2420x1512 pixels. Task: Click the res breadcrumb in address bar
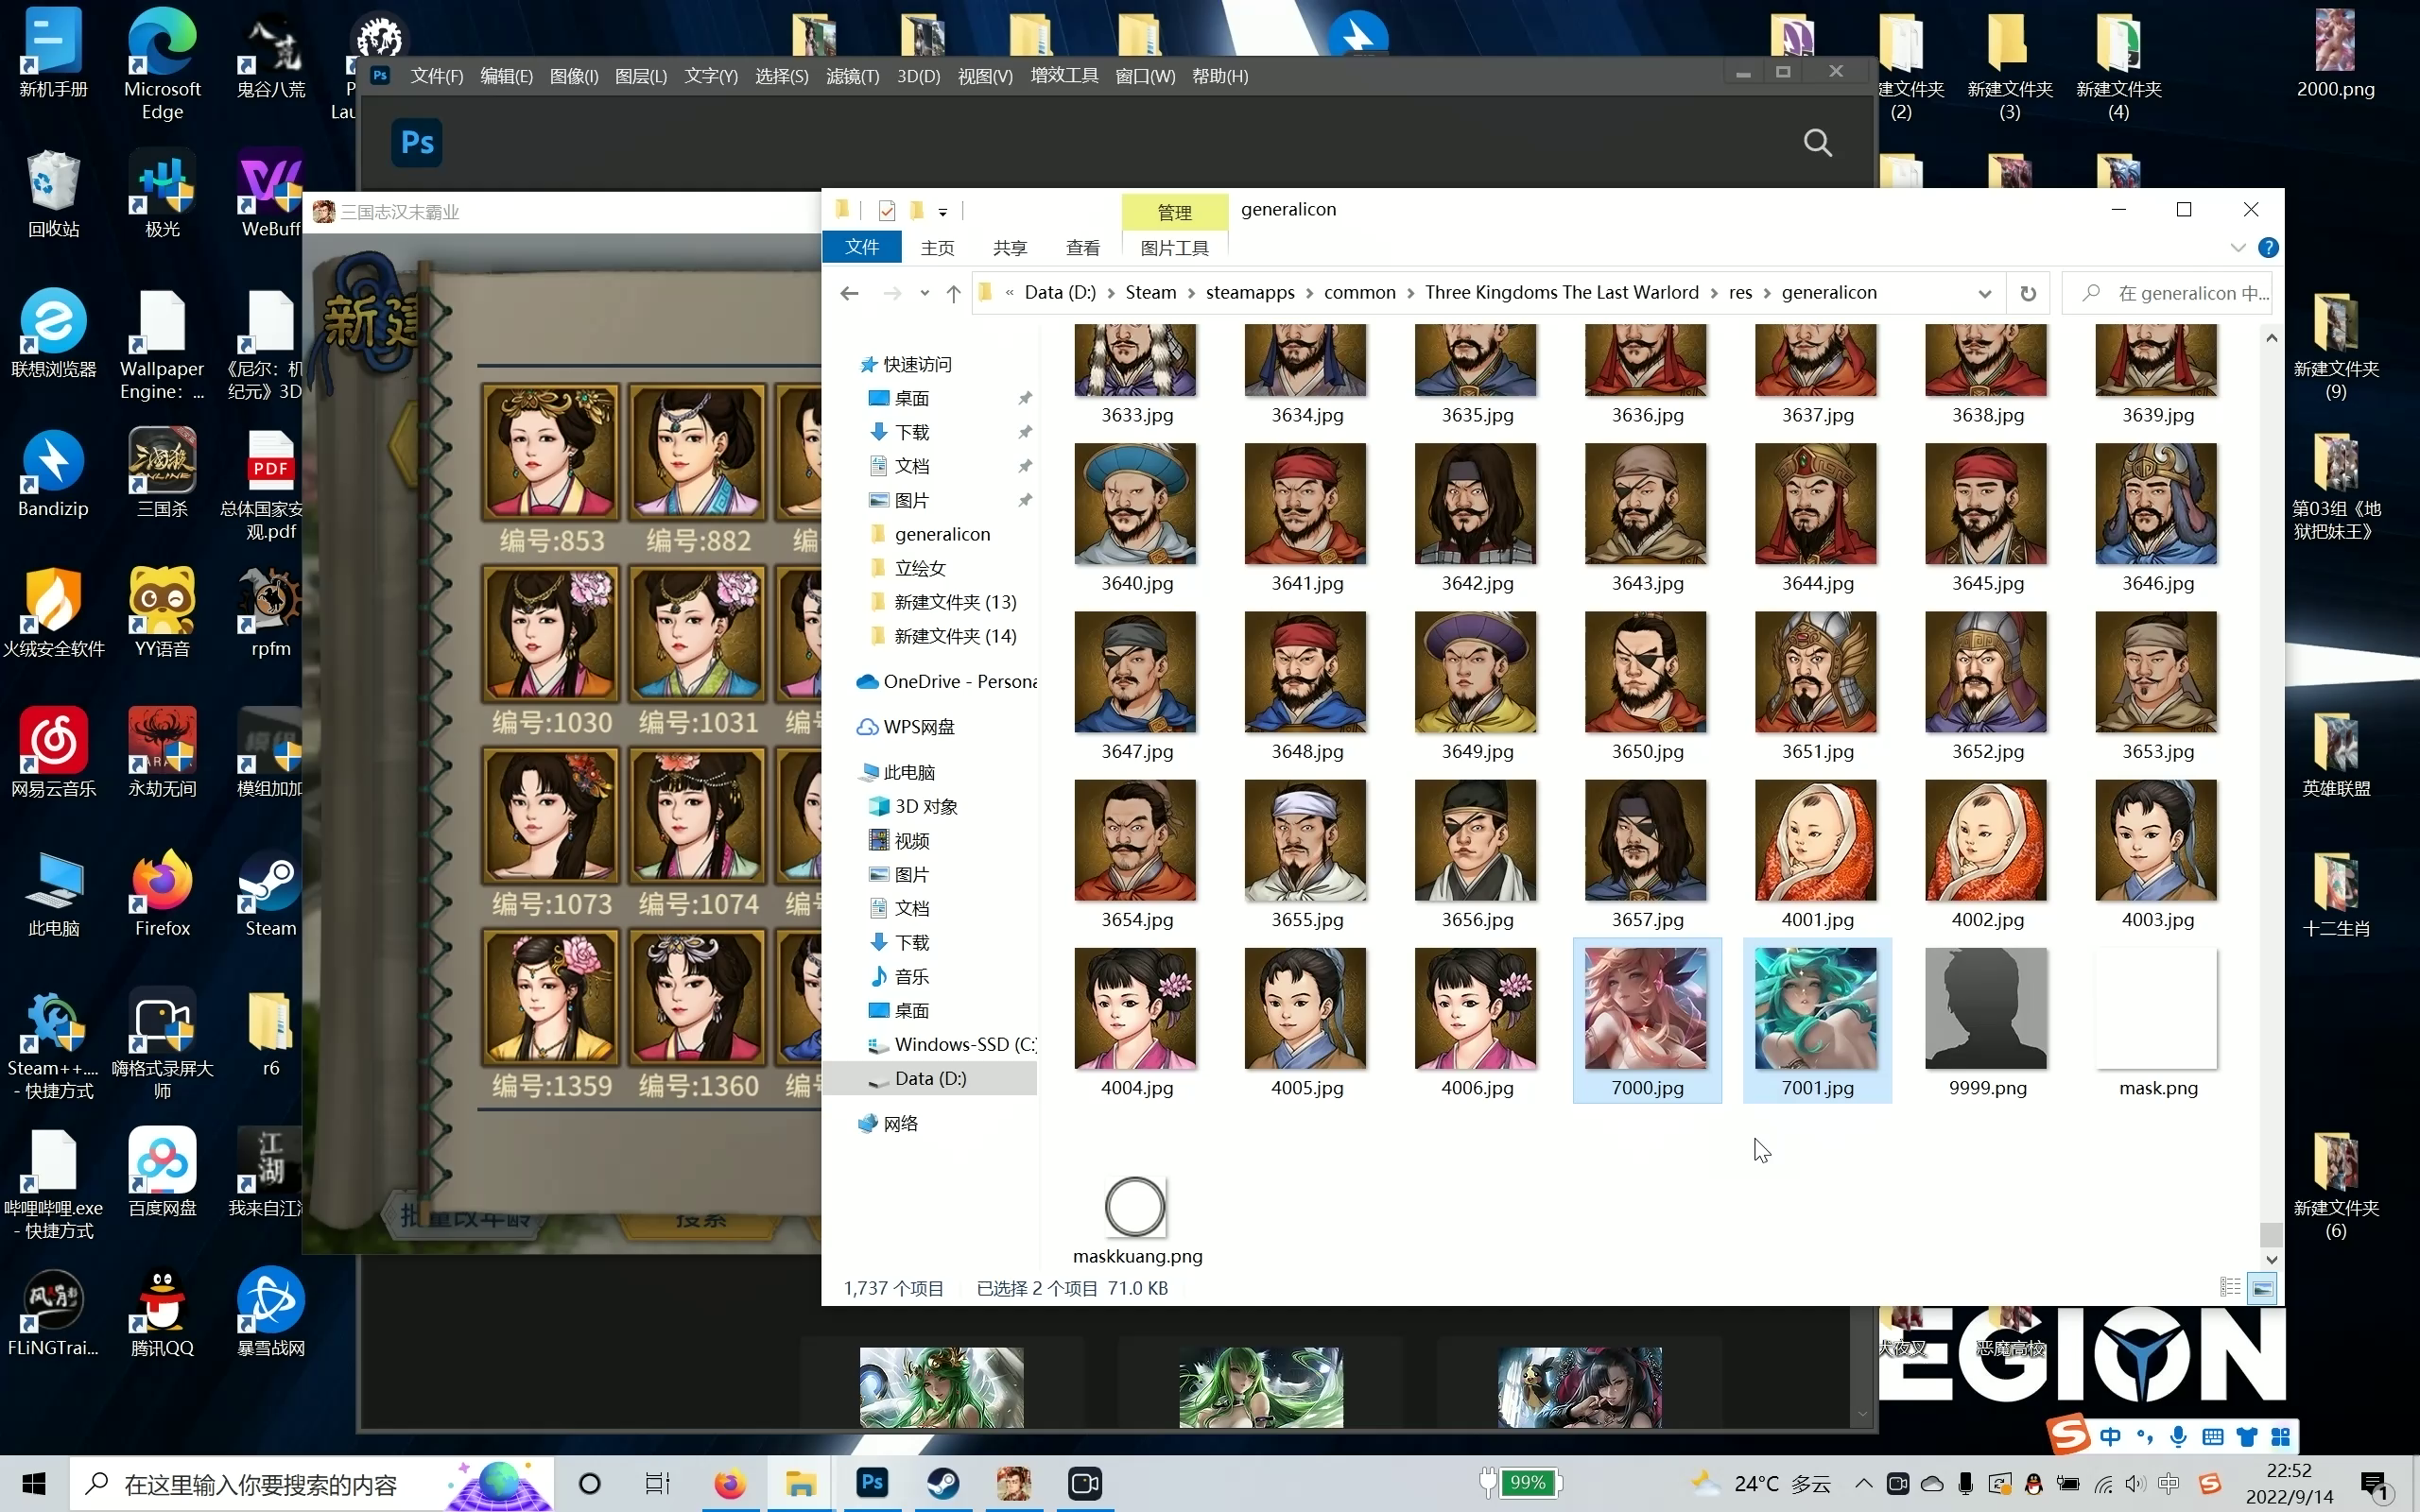click(x=1740, y=292)
